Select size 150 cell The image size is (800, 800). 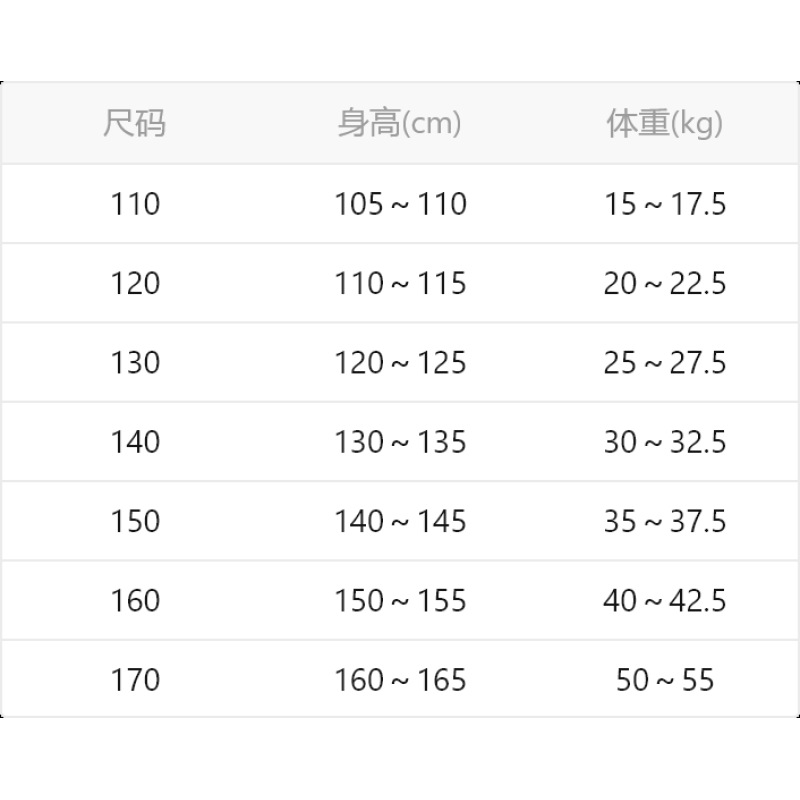pyautogui.click(x=135, y=521)
